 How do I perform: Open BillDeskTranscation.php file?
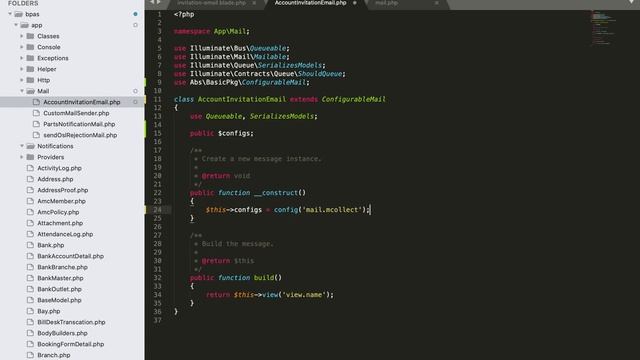(72, 322)
